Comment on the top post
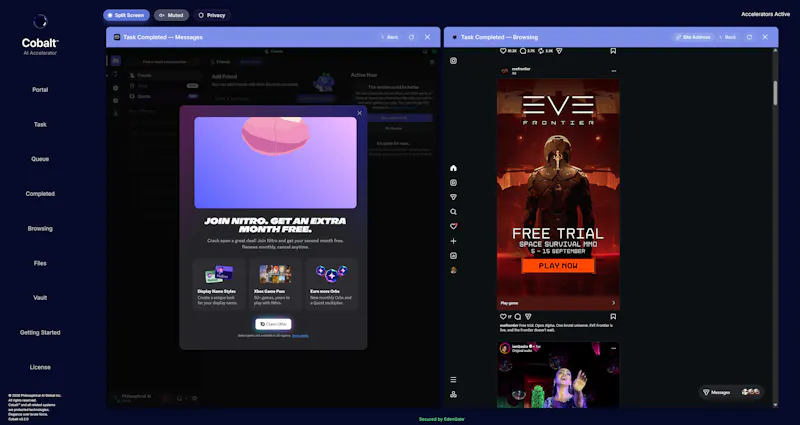This screenshot has width=800, height=425. (522, 51)
